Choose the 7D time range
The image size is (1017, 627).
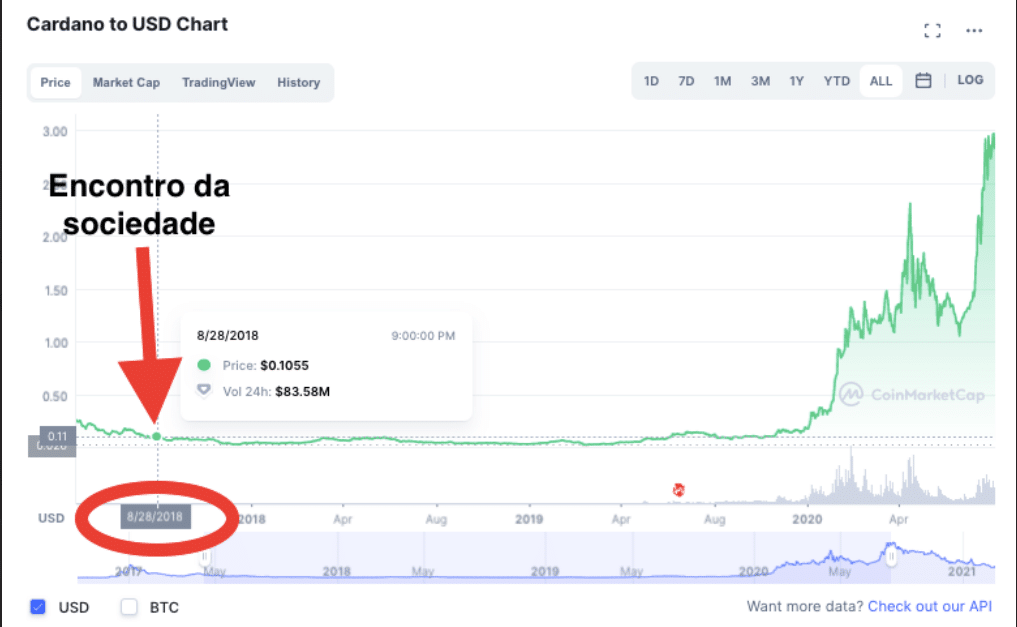[x=686, y=81]
